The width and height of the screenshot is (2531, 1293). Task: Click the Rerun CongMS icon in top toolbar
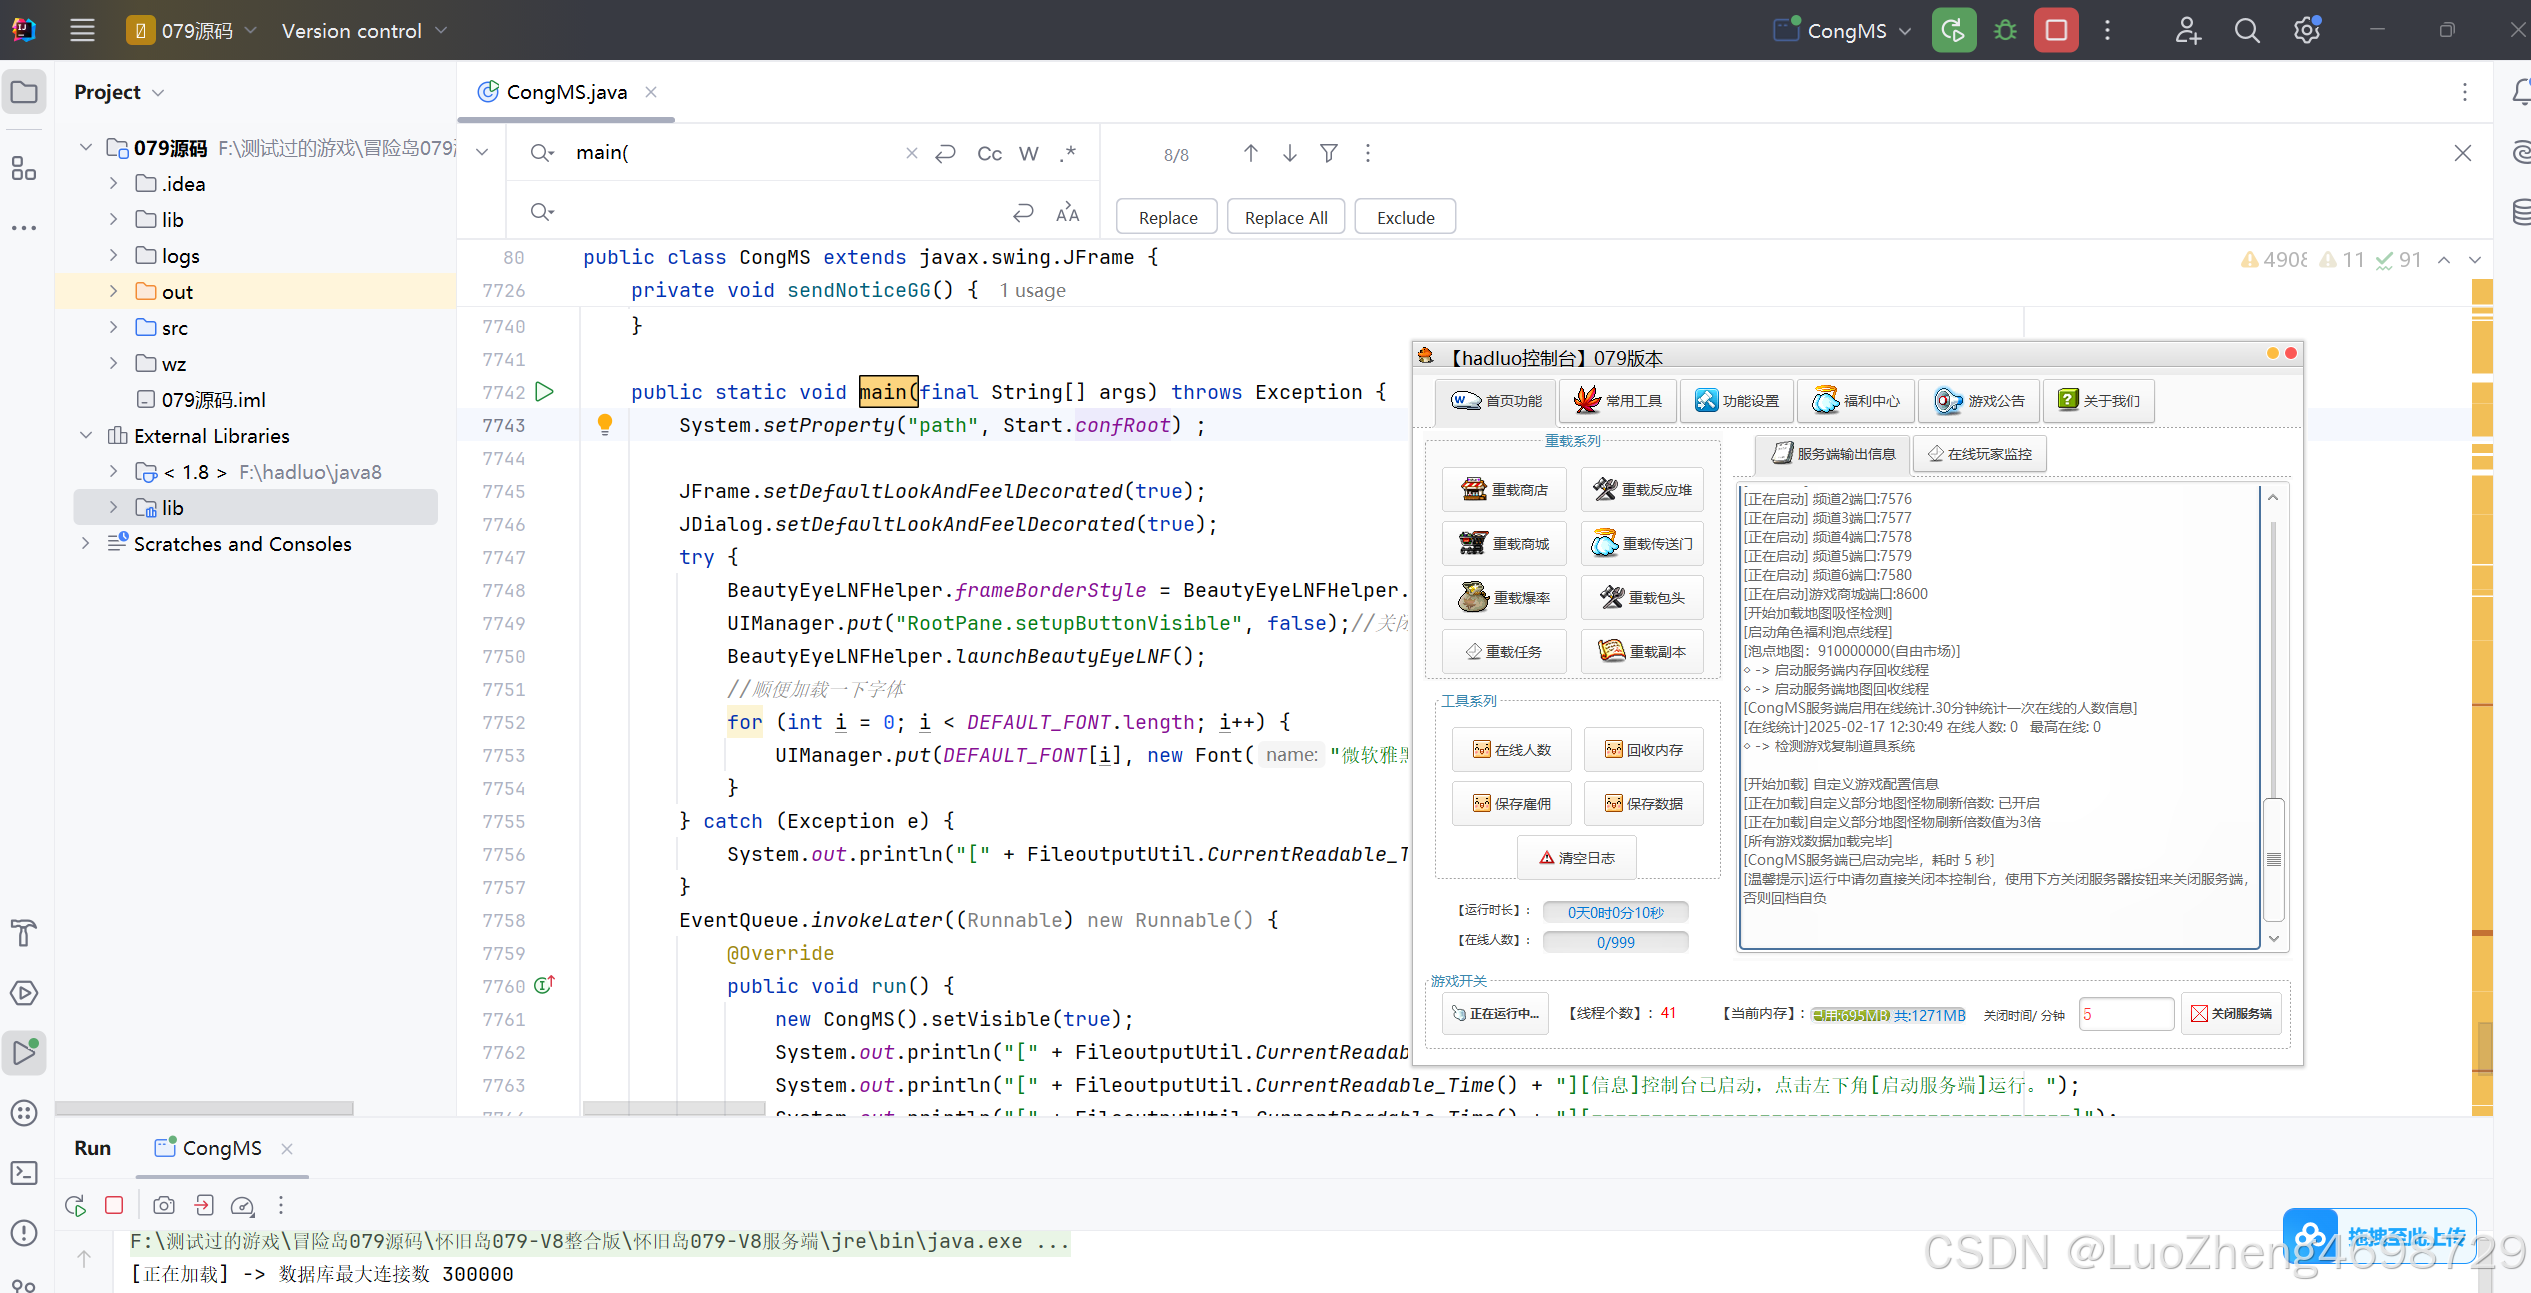coord(1953,31)
